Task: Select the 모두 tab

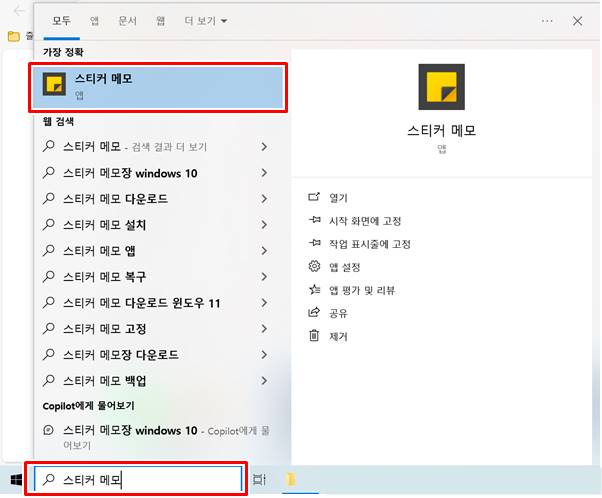Action: coord(61,21)
